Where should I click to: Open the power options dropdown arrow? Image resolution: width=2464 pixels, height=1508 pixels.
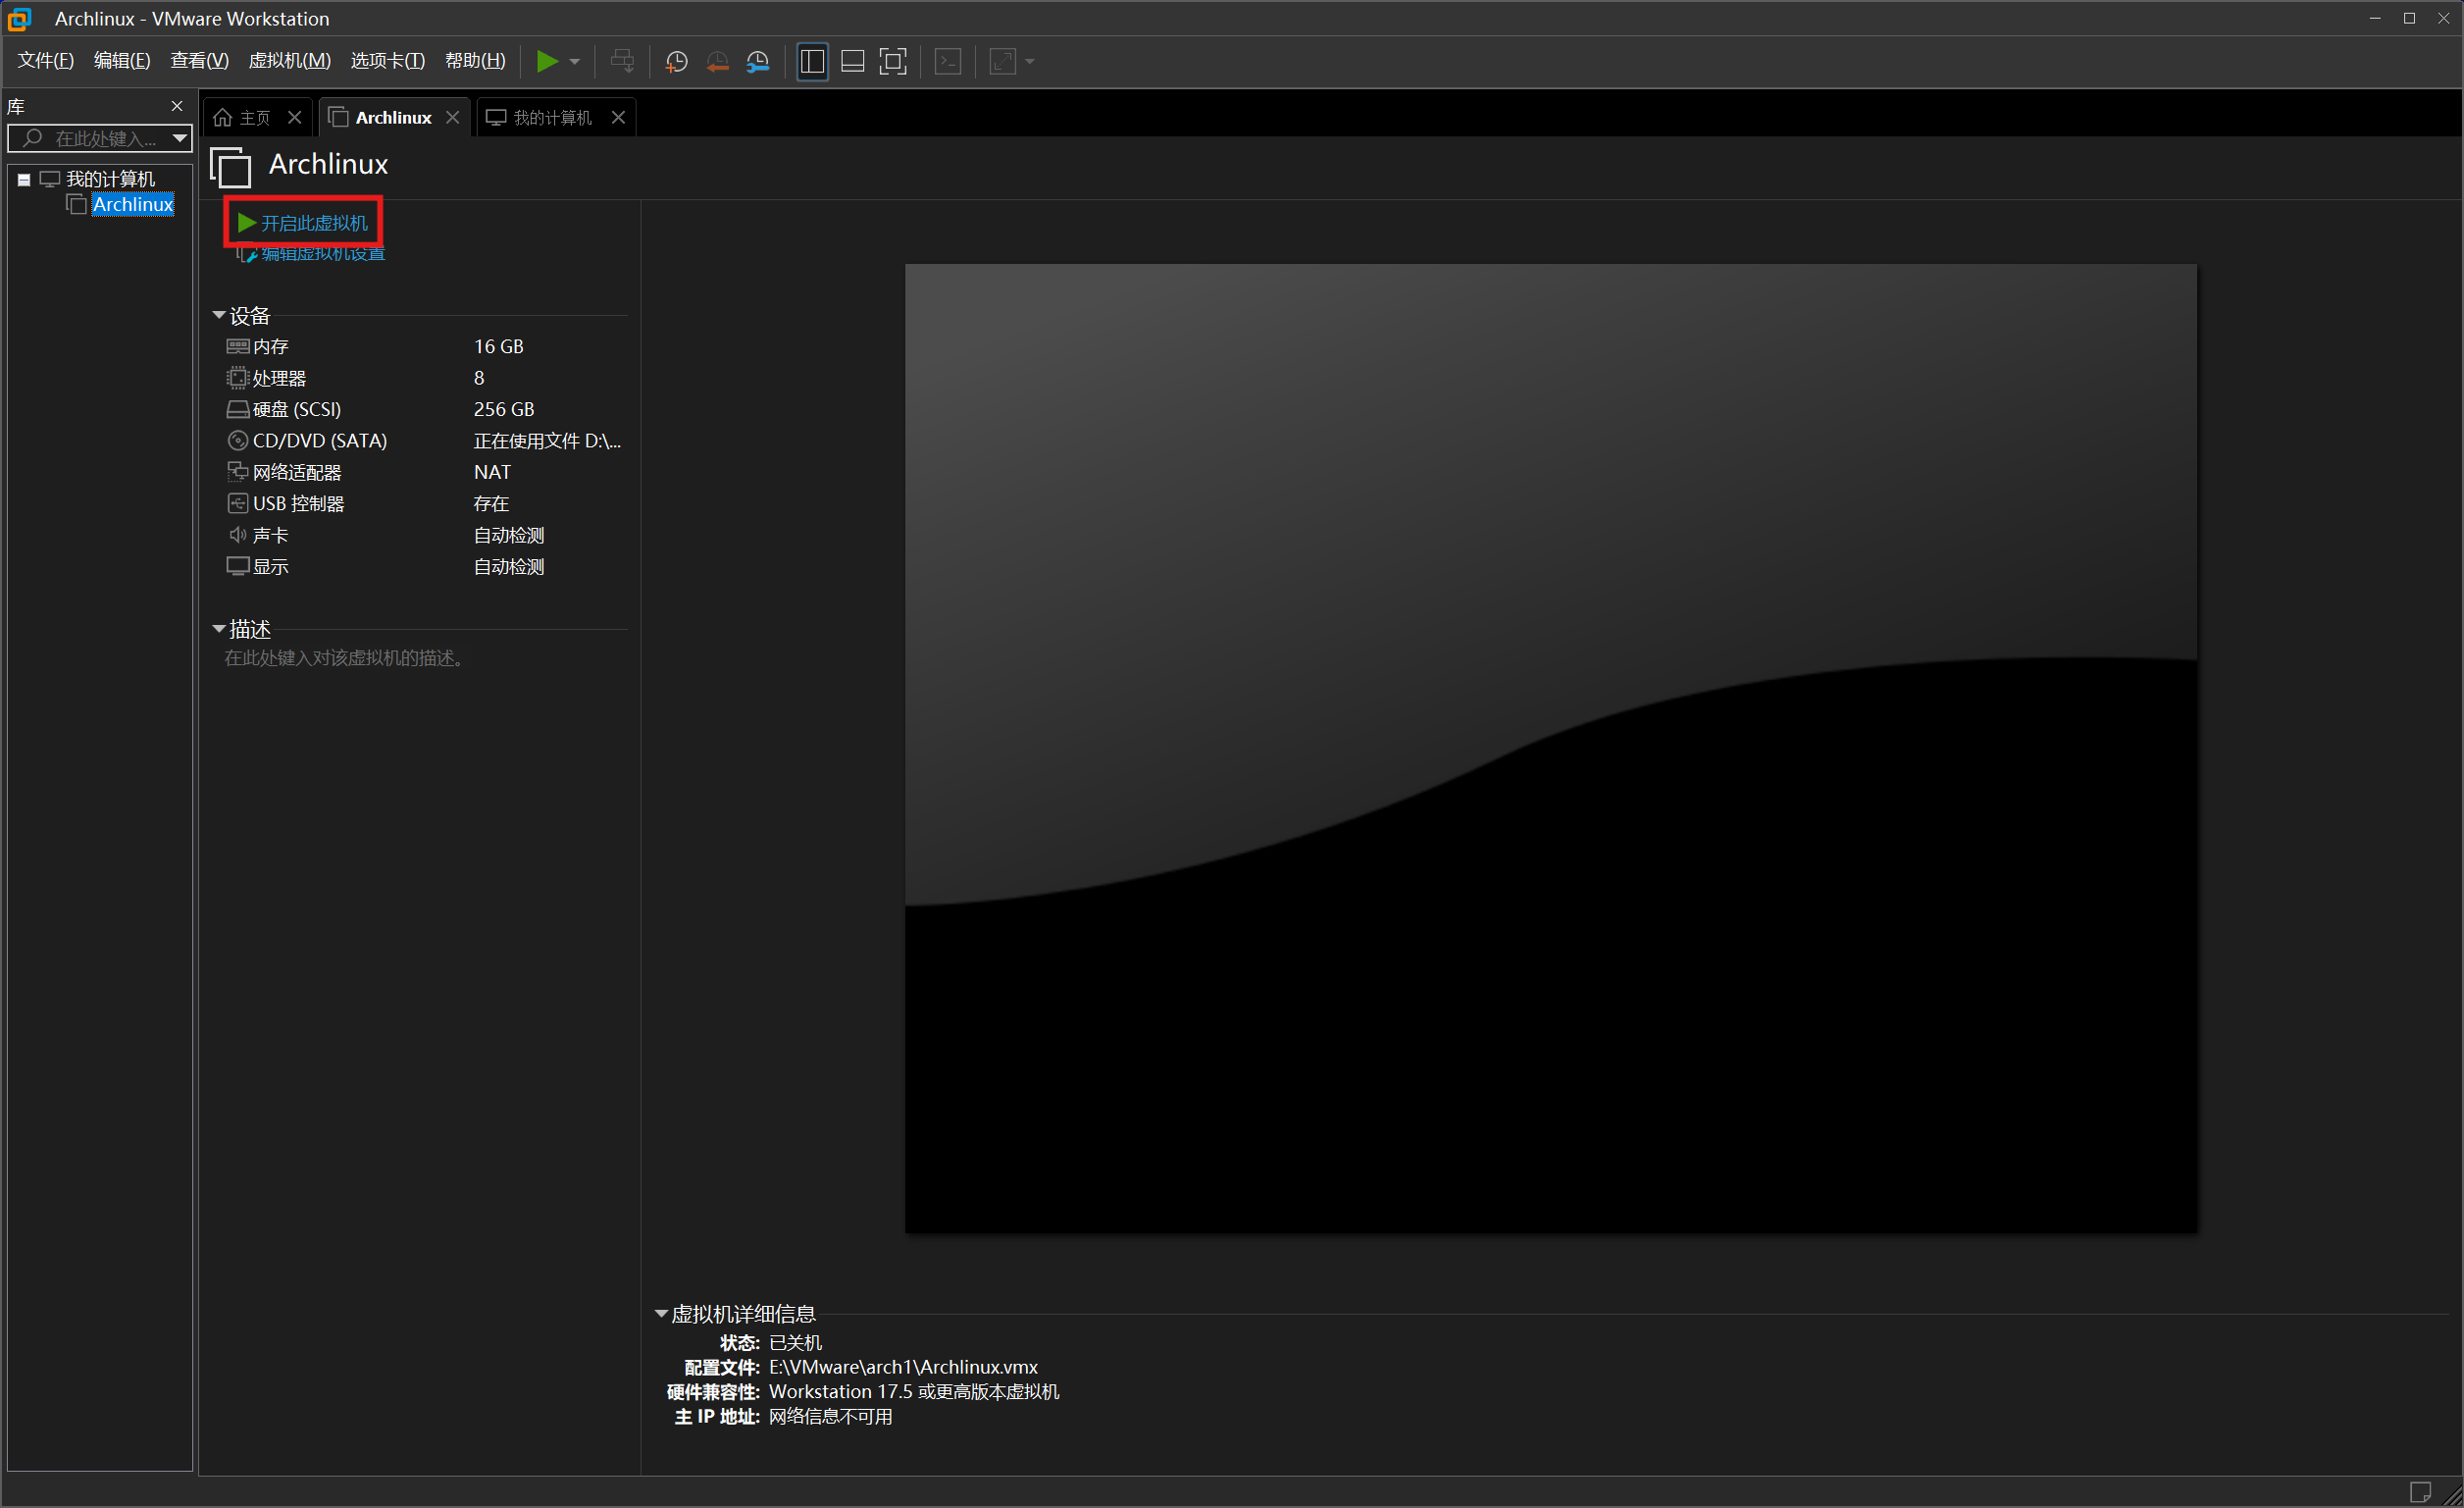click(575, 62)
